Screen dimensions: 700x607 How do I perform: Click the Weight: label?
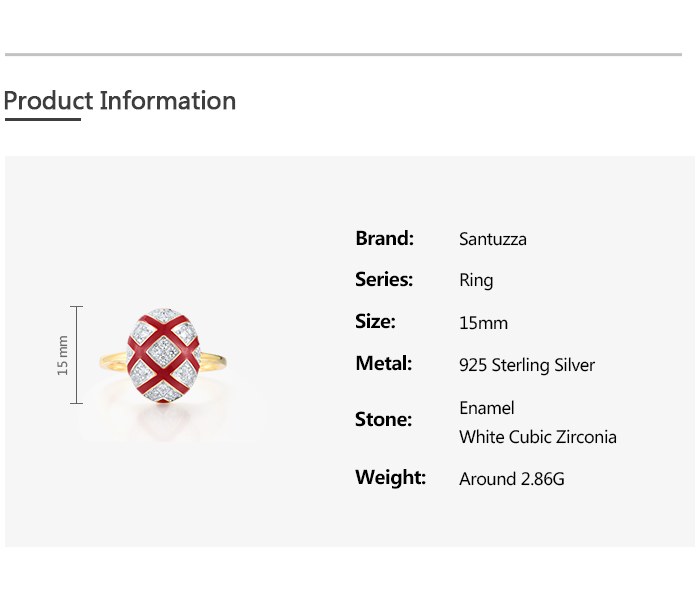390,478
